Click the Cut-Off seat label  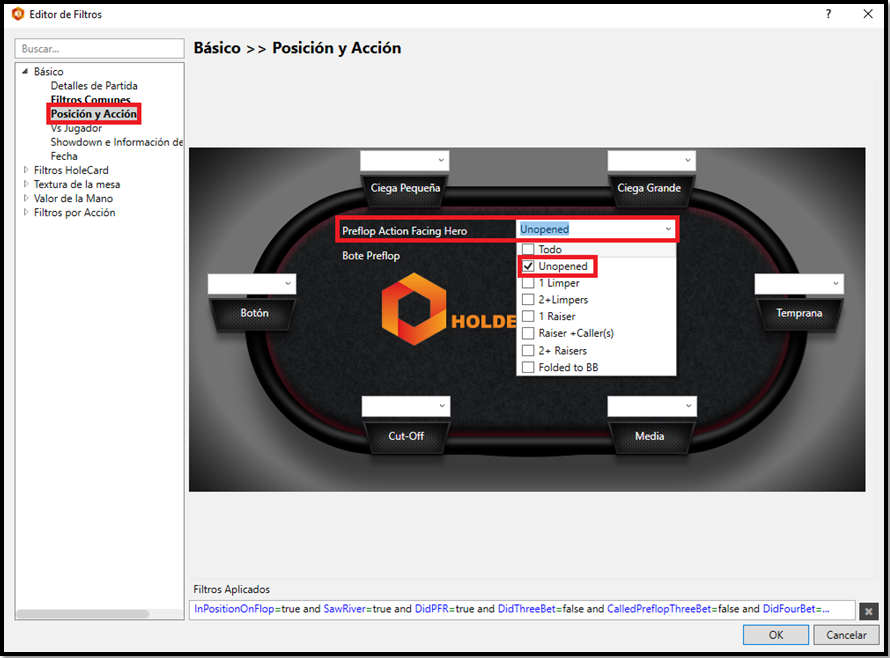406,436
